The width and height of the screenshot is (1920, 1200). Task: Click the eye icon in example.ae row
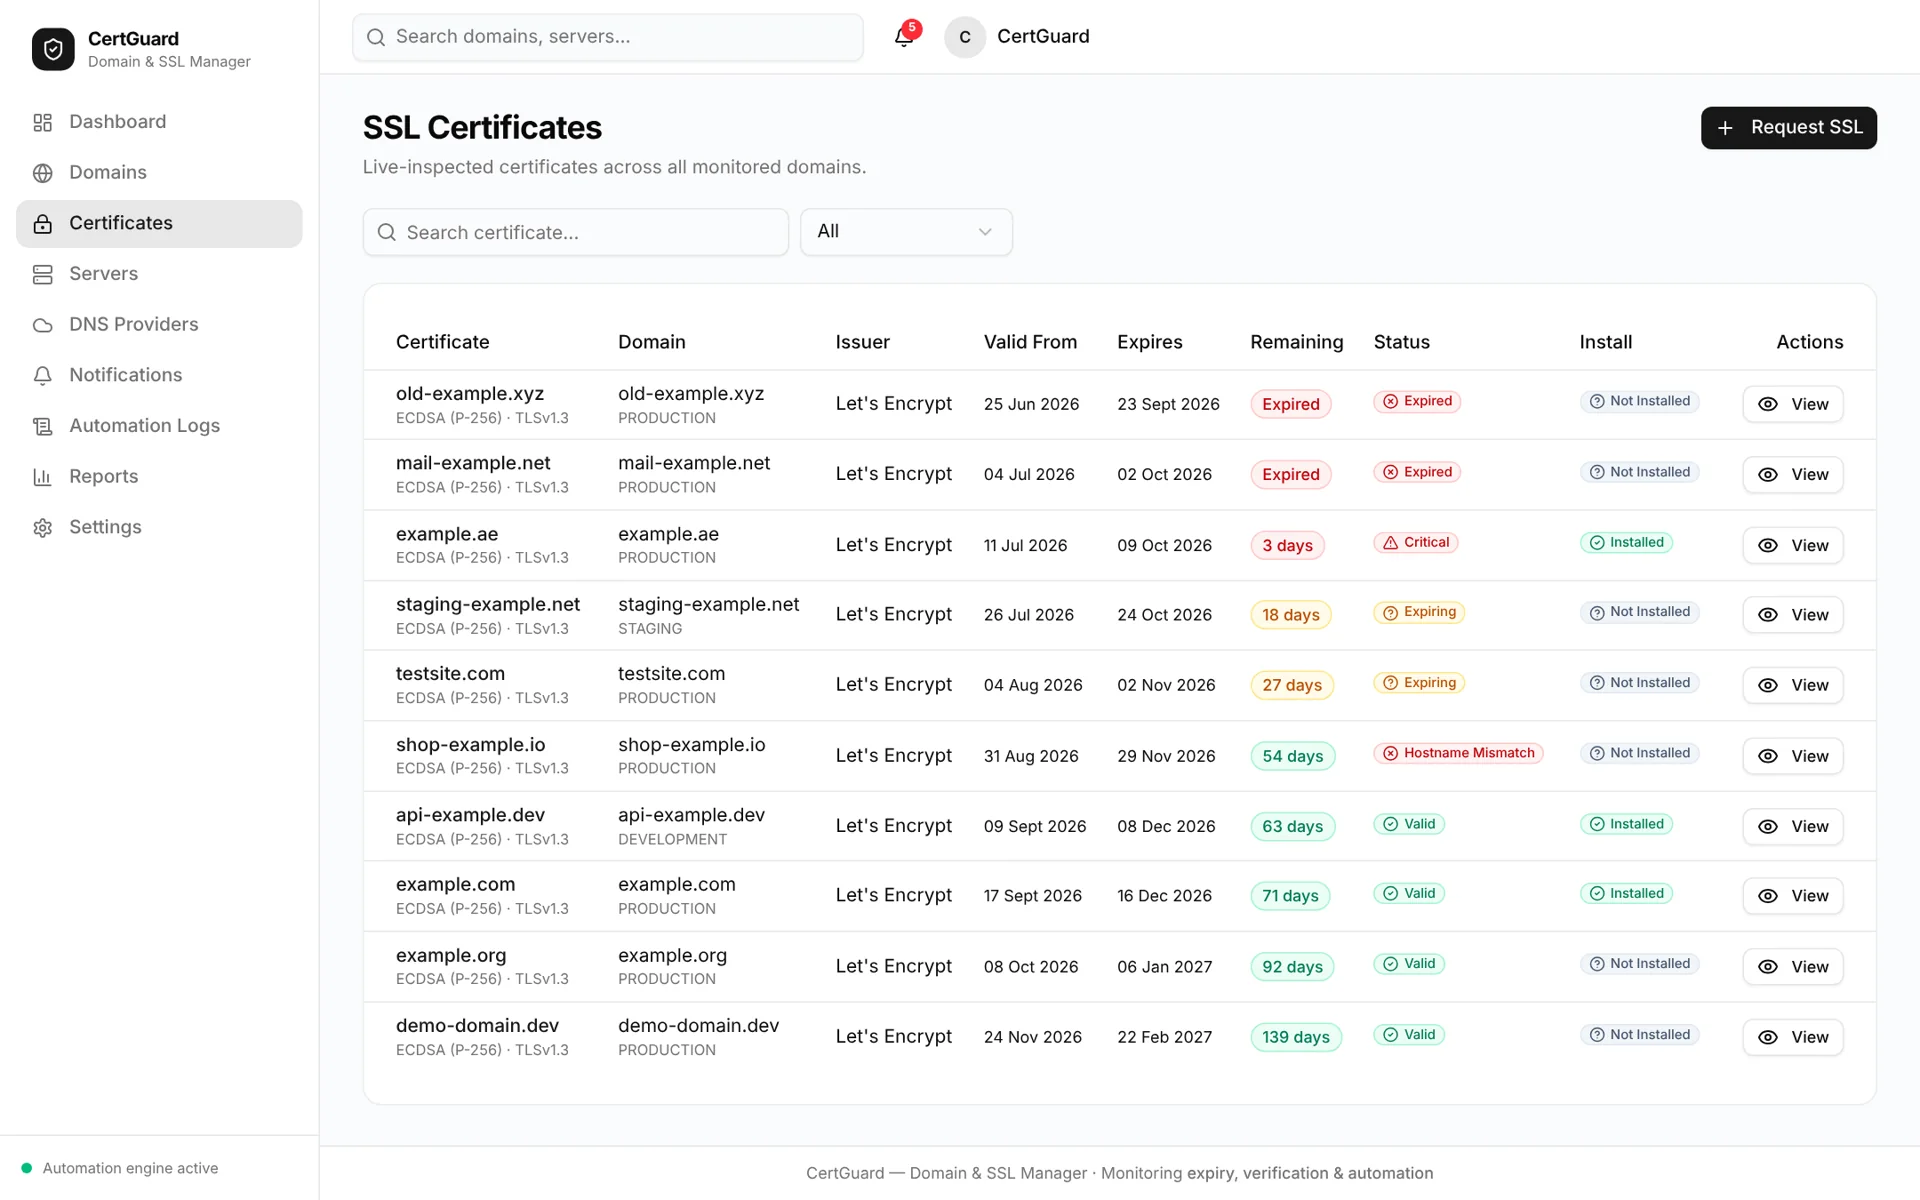pos(1768,545)
